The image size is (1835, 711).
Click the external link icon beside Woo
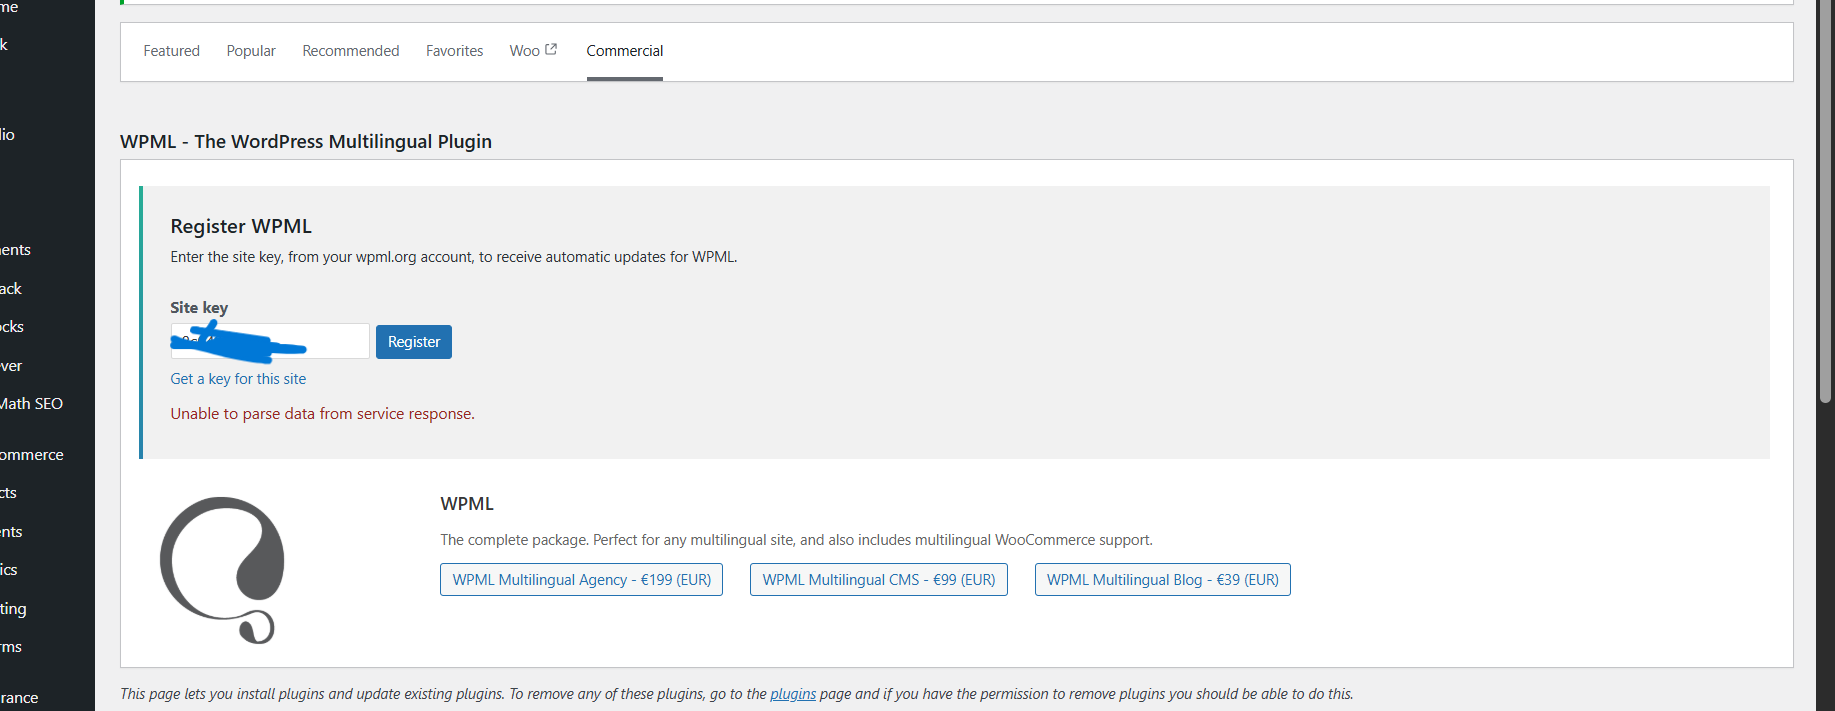click(x=551, y=49)
